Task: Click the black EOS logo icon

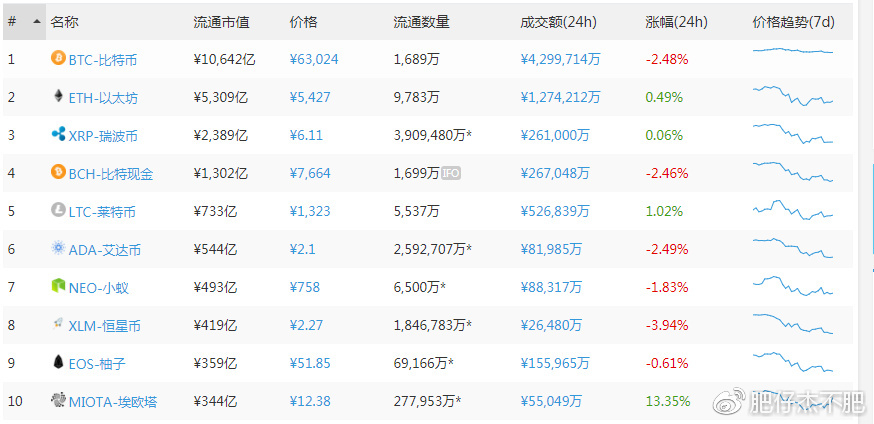Action: tap(59, 363)
